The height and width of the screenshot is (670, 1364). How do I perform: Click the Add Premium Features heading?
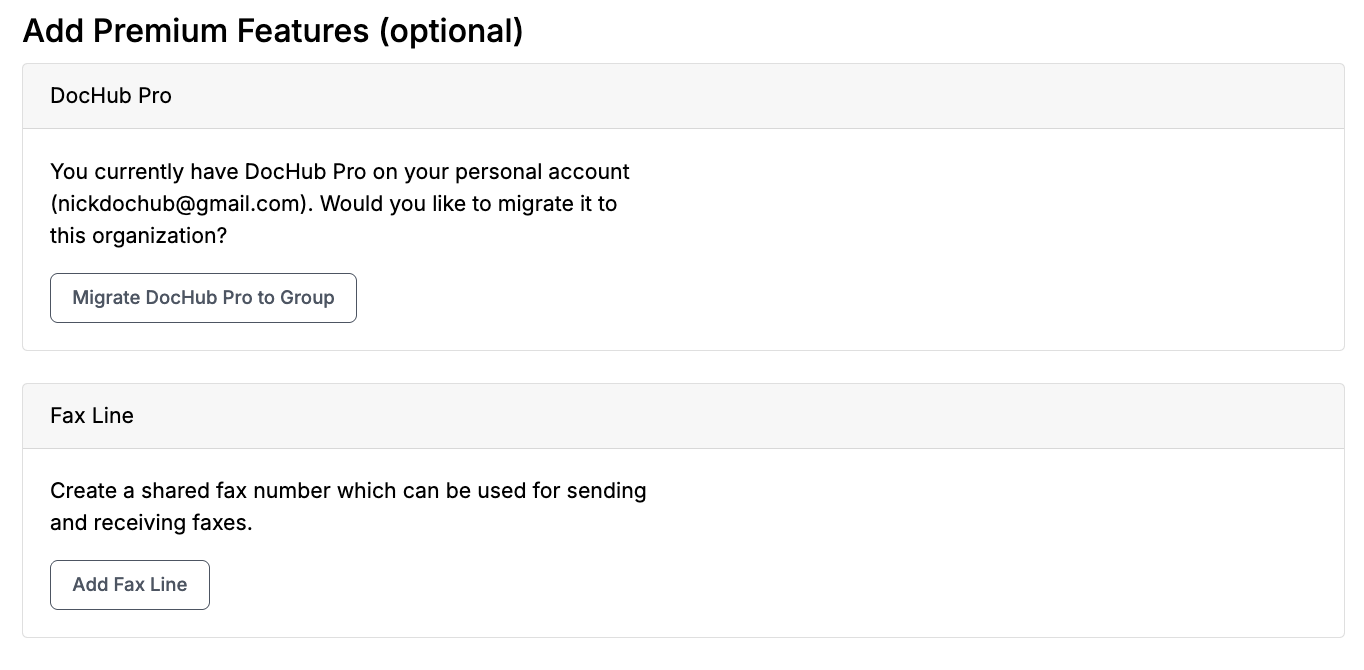point(272,31)
